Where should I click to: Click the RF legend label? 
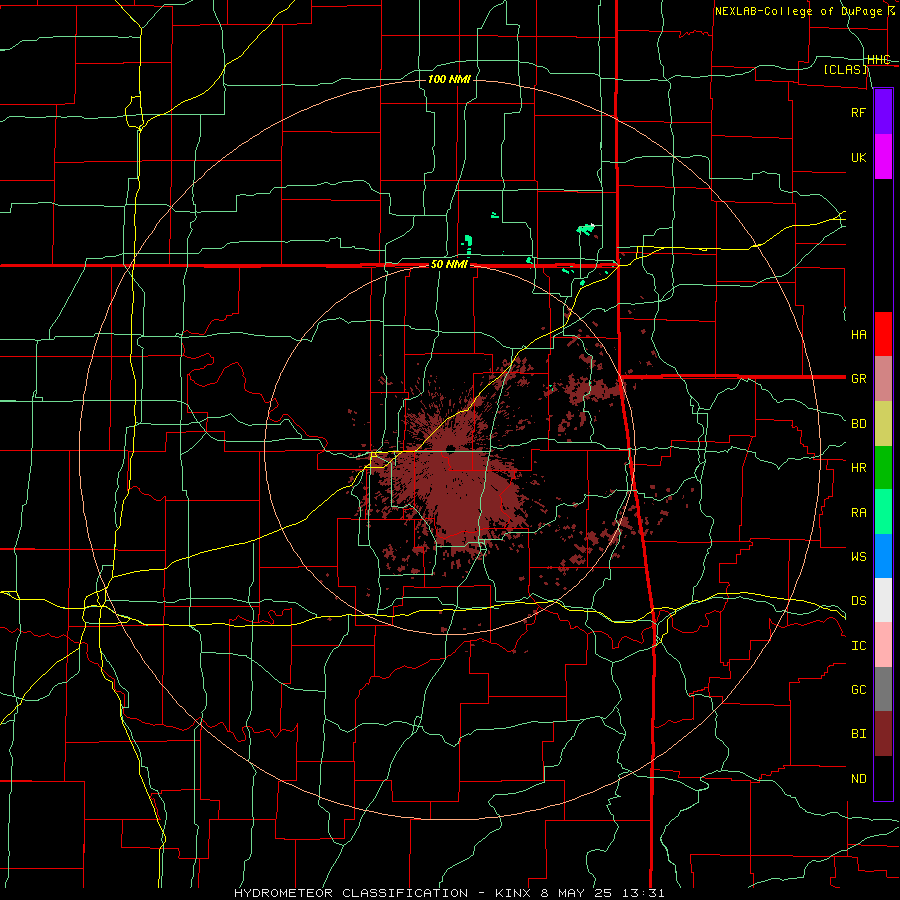click(x=859, y=112)
